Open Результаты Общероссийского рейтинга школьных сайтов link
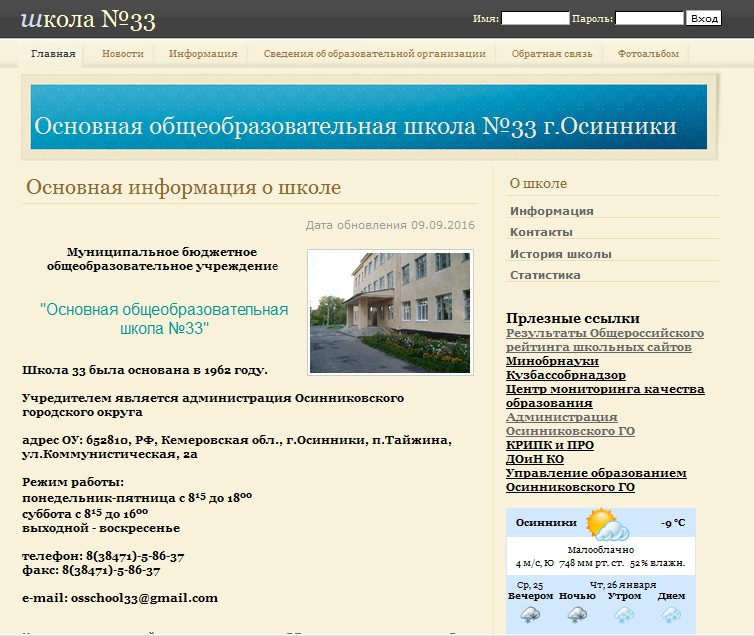 [x=604, y=340]
